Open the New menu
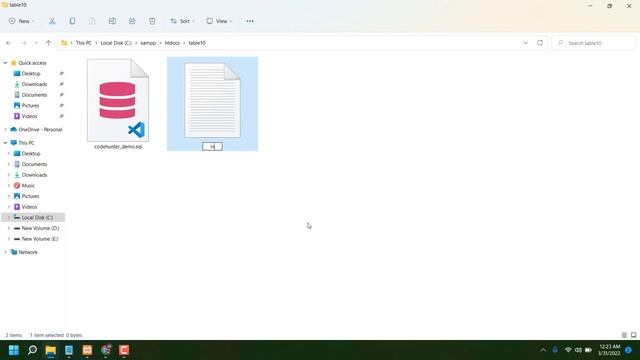Image resolution: width=640 pixels, height=360 pixels. click(21, 21)
